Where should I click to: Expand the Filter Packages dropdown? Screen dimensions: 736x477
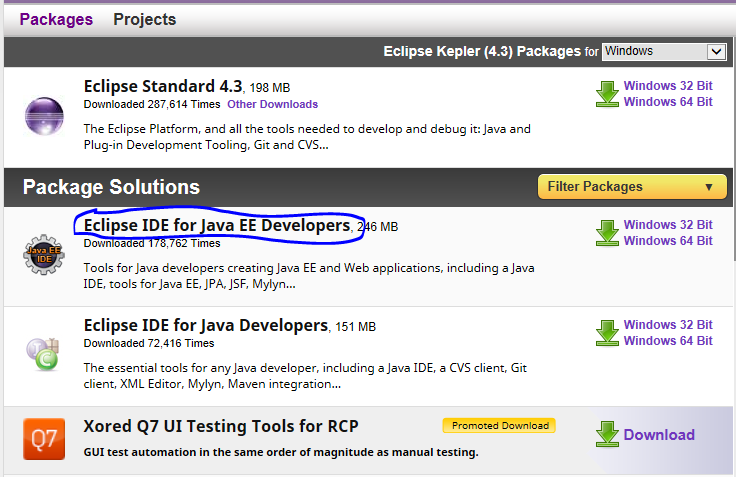pos(632,187)
